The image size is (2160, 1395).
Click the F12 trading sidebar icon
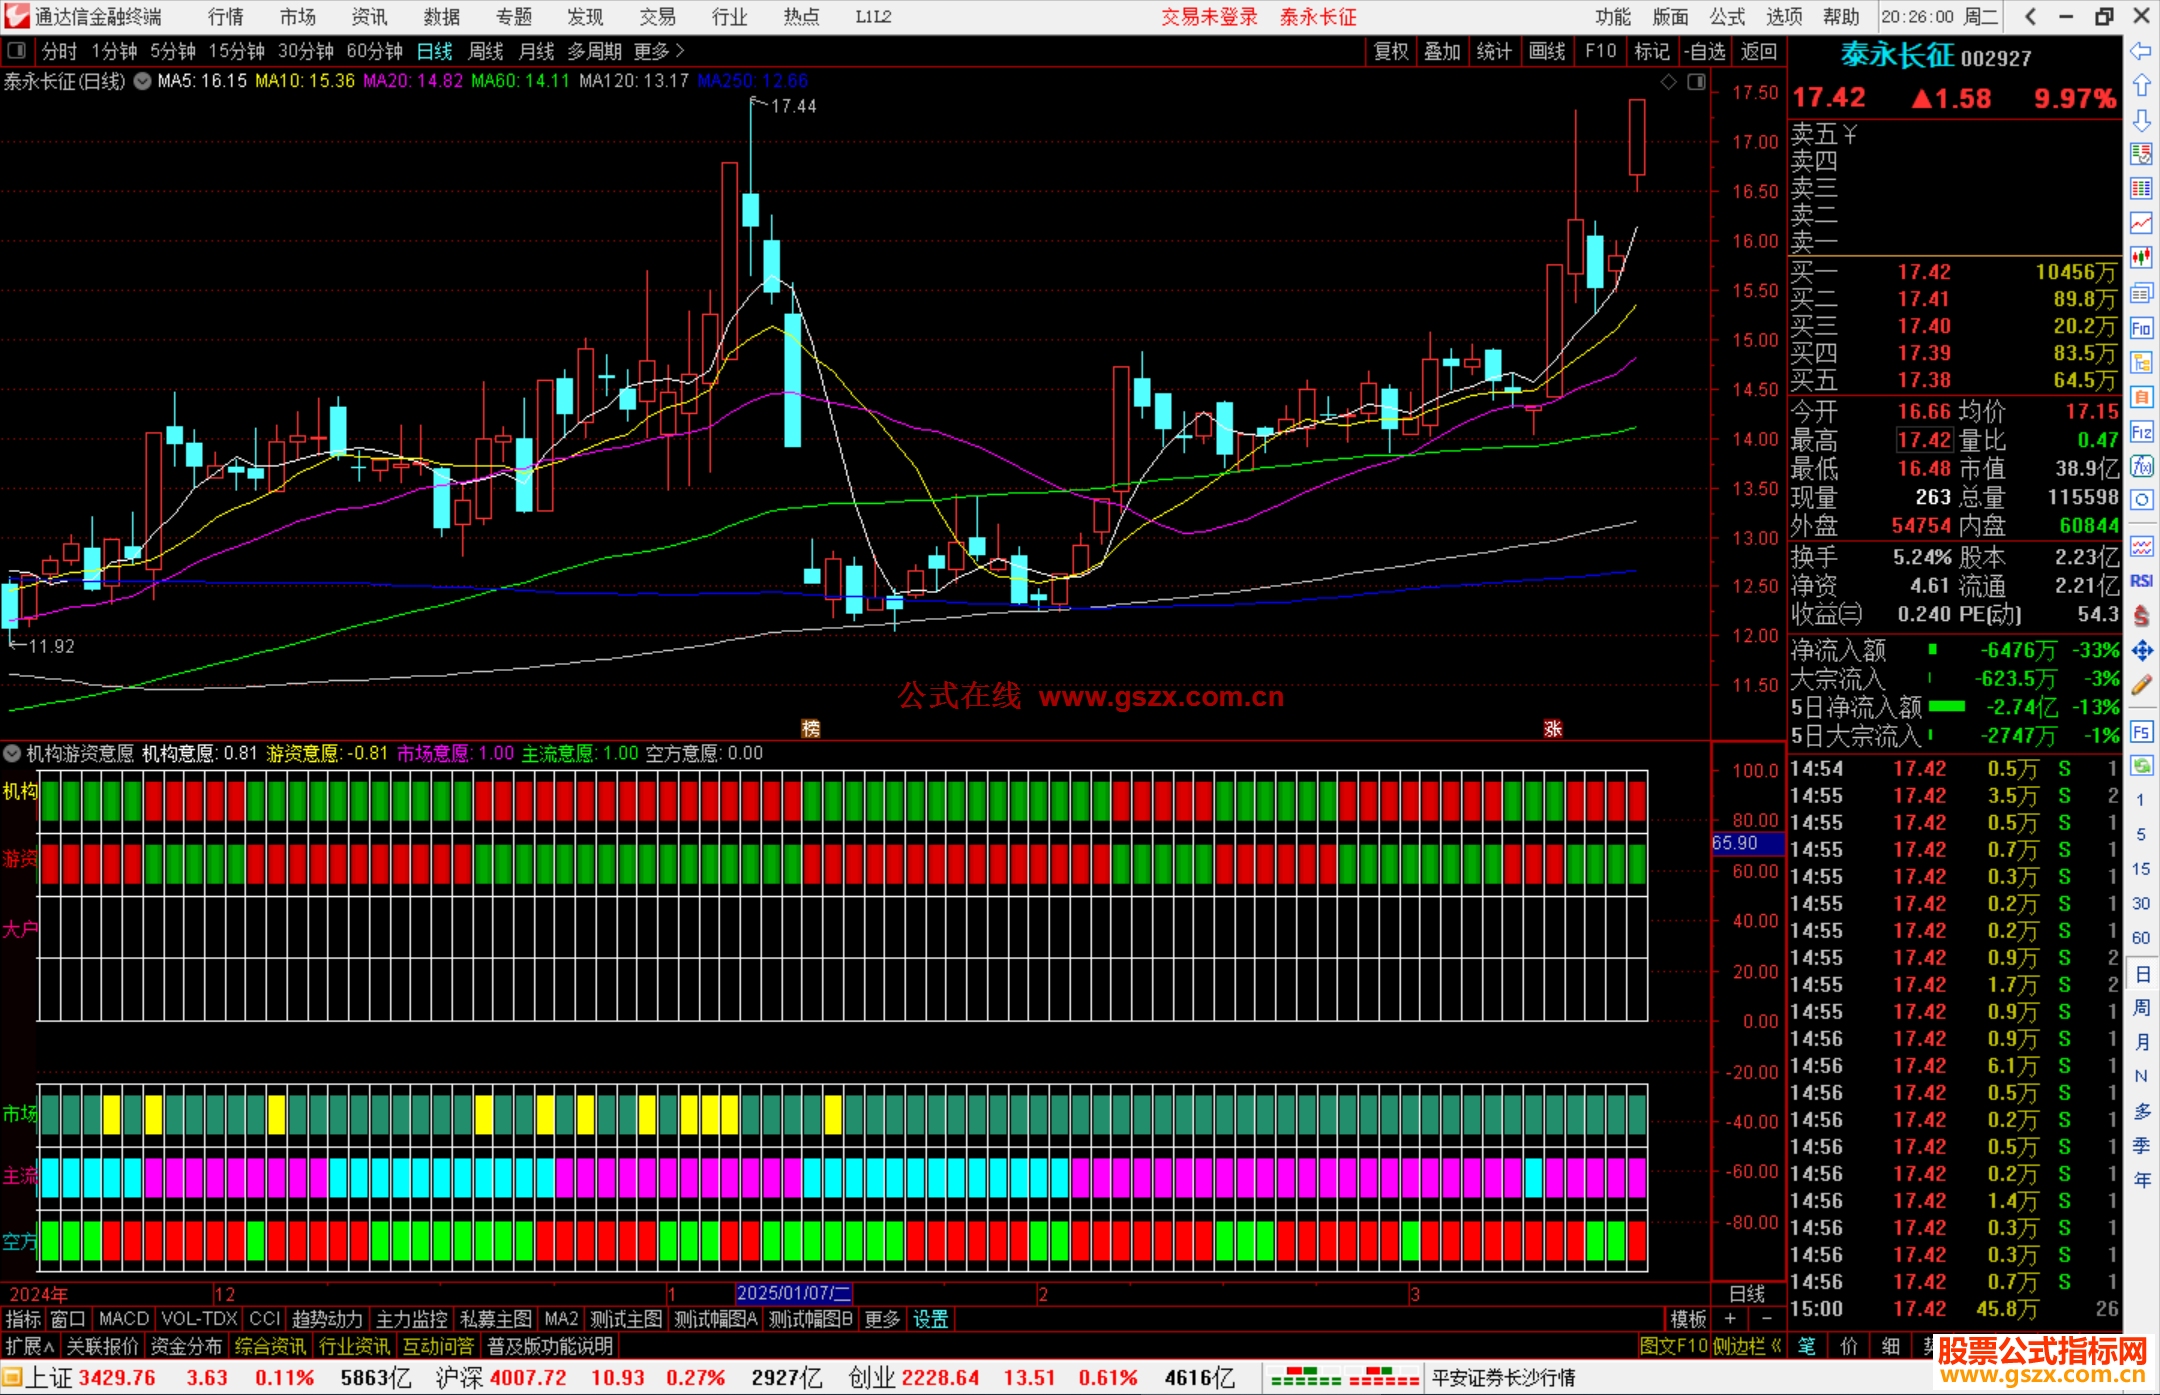(2141, 432)
